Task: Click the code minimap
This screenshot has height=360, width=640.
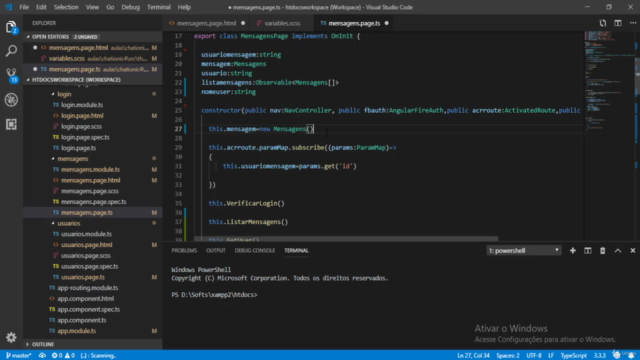Action: (608, 82)
